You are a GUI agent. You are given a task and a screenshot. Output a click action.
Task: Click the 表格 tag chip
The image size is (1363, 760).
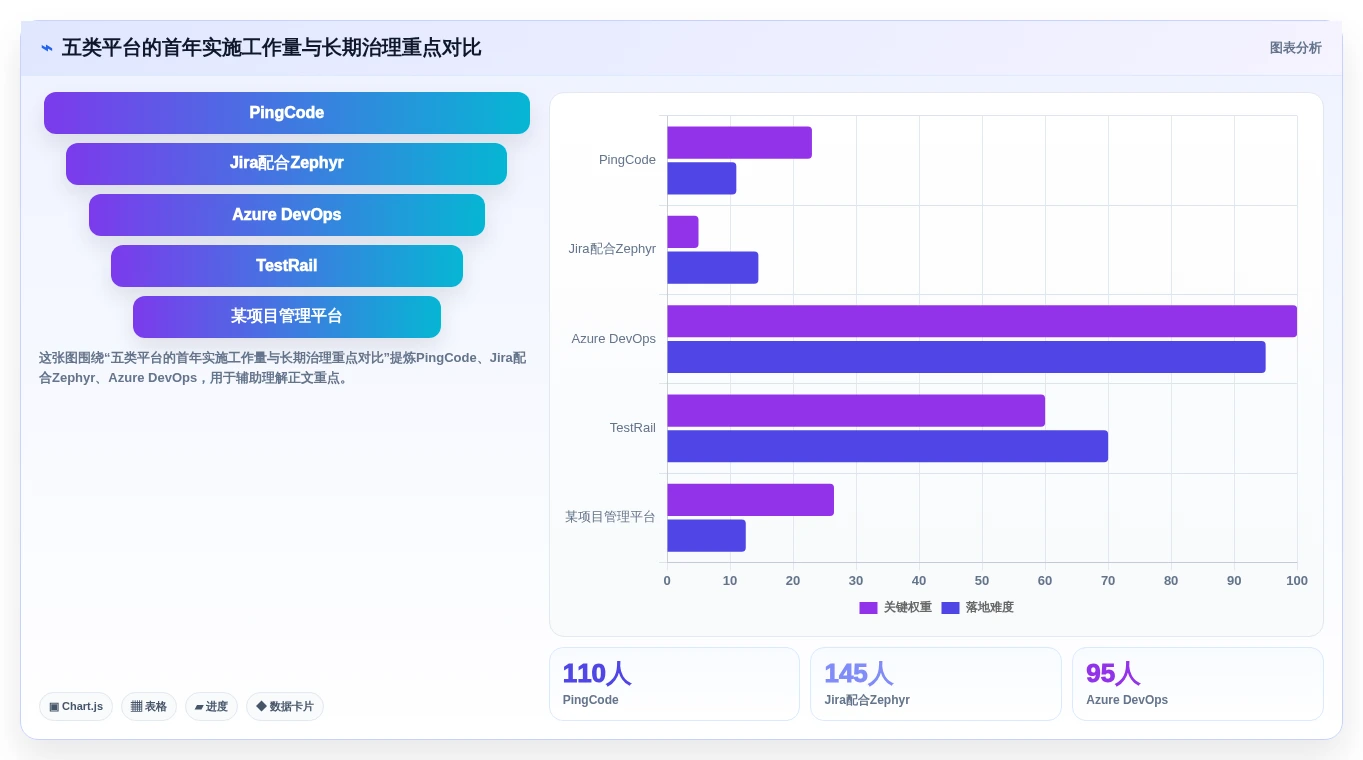coord(149,706)
